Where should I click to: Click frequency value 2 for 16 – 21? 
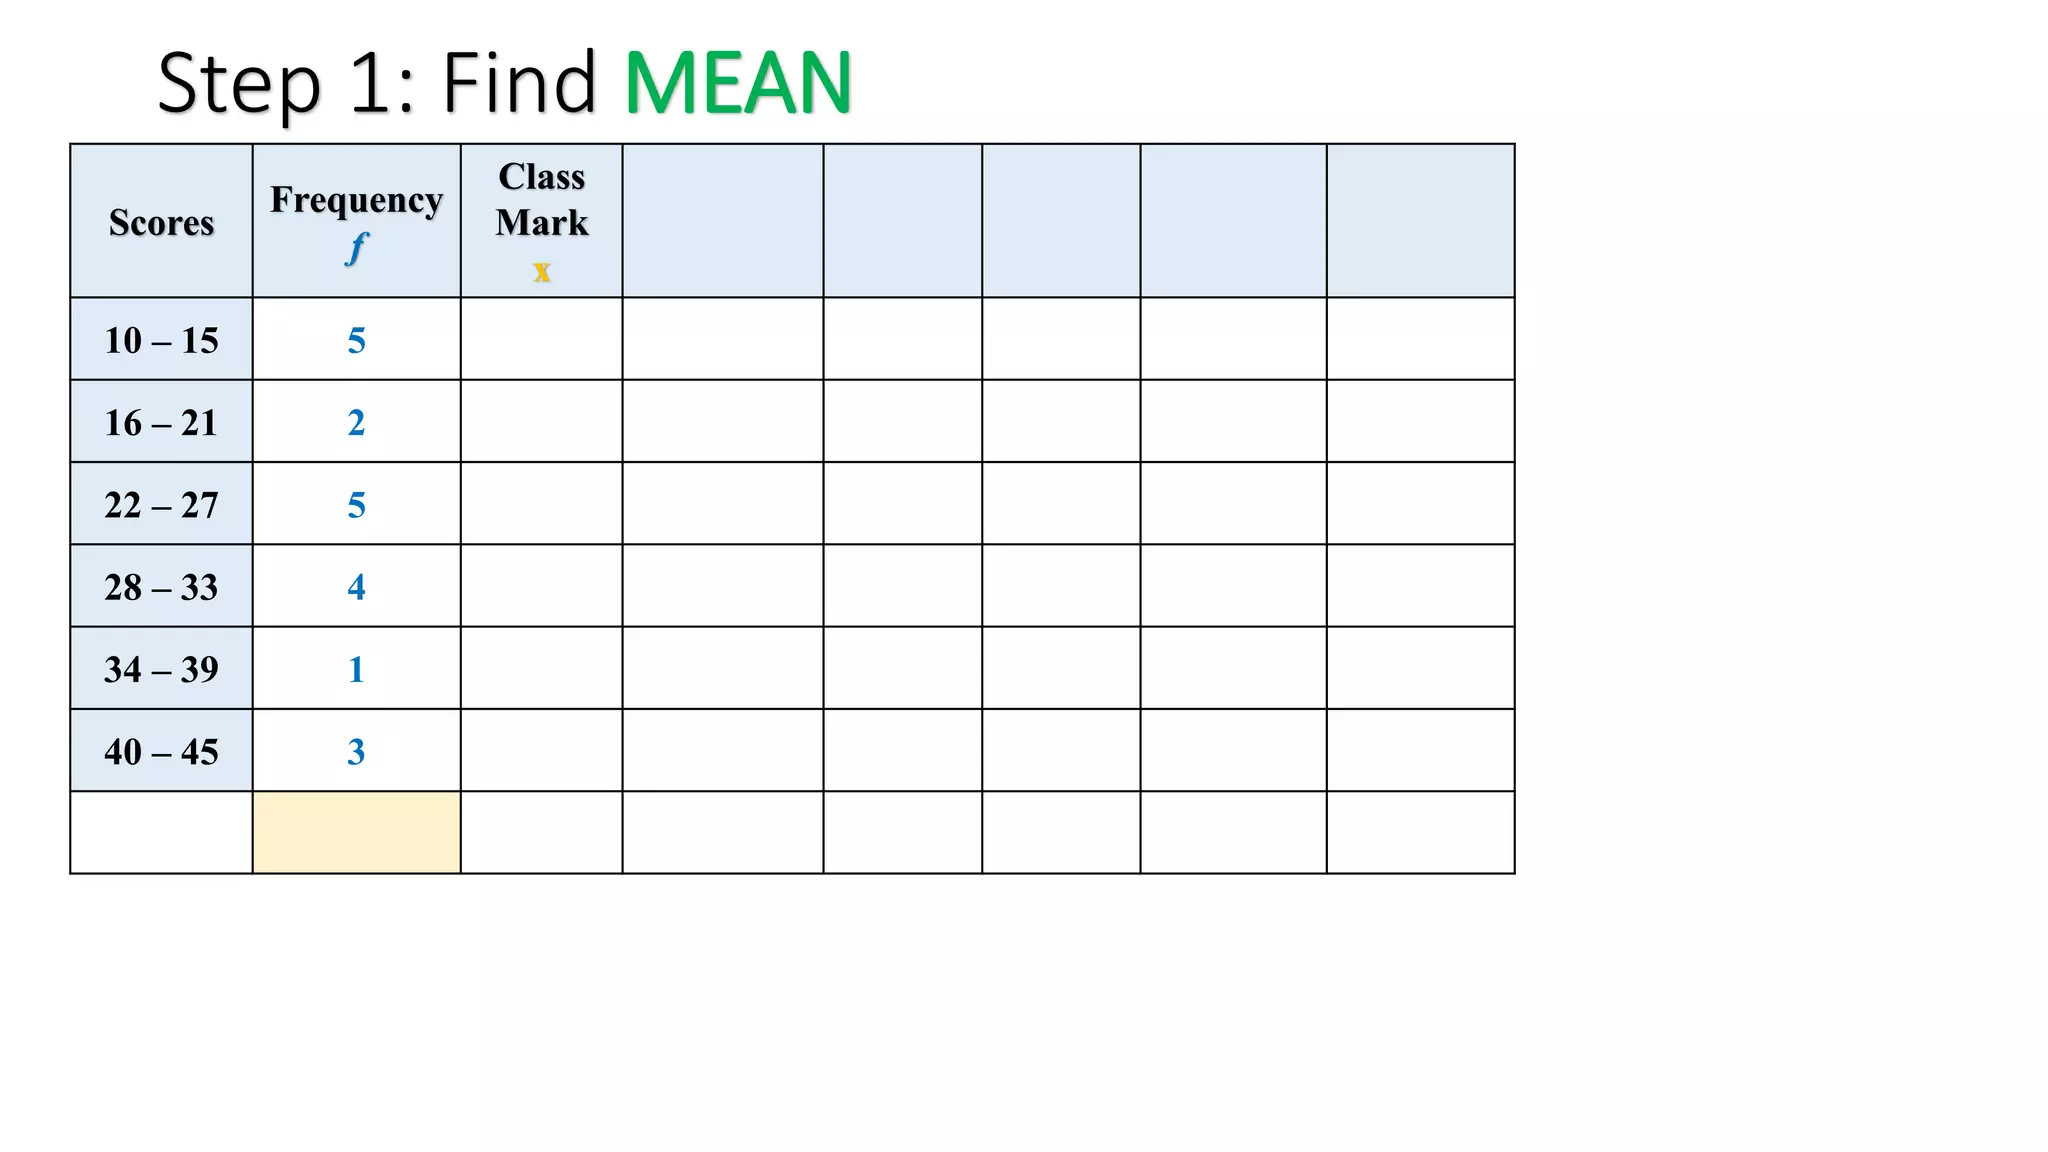357,421
